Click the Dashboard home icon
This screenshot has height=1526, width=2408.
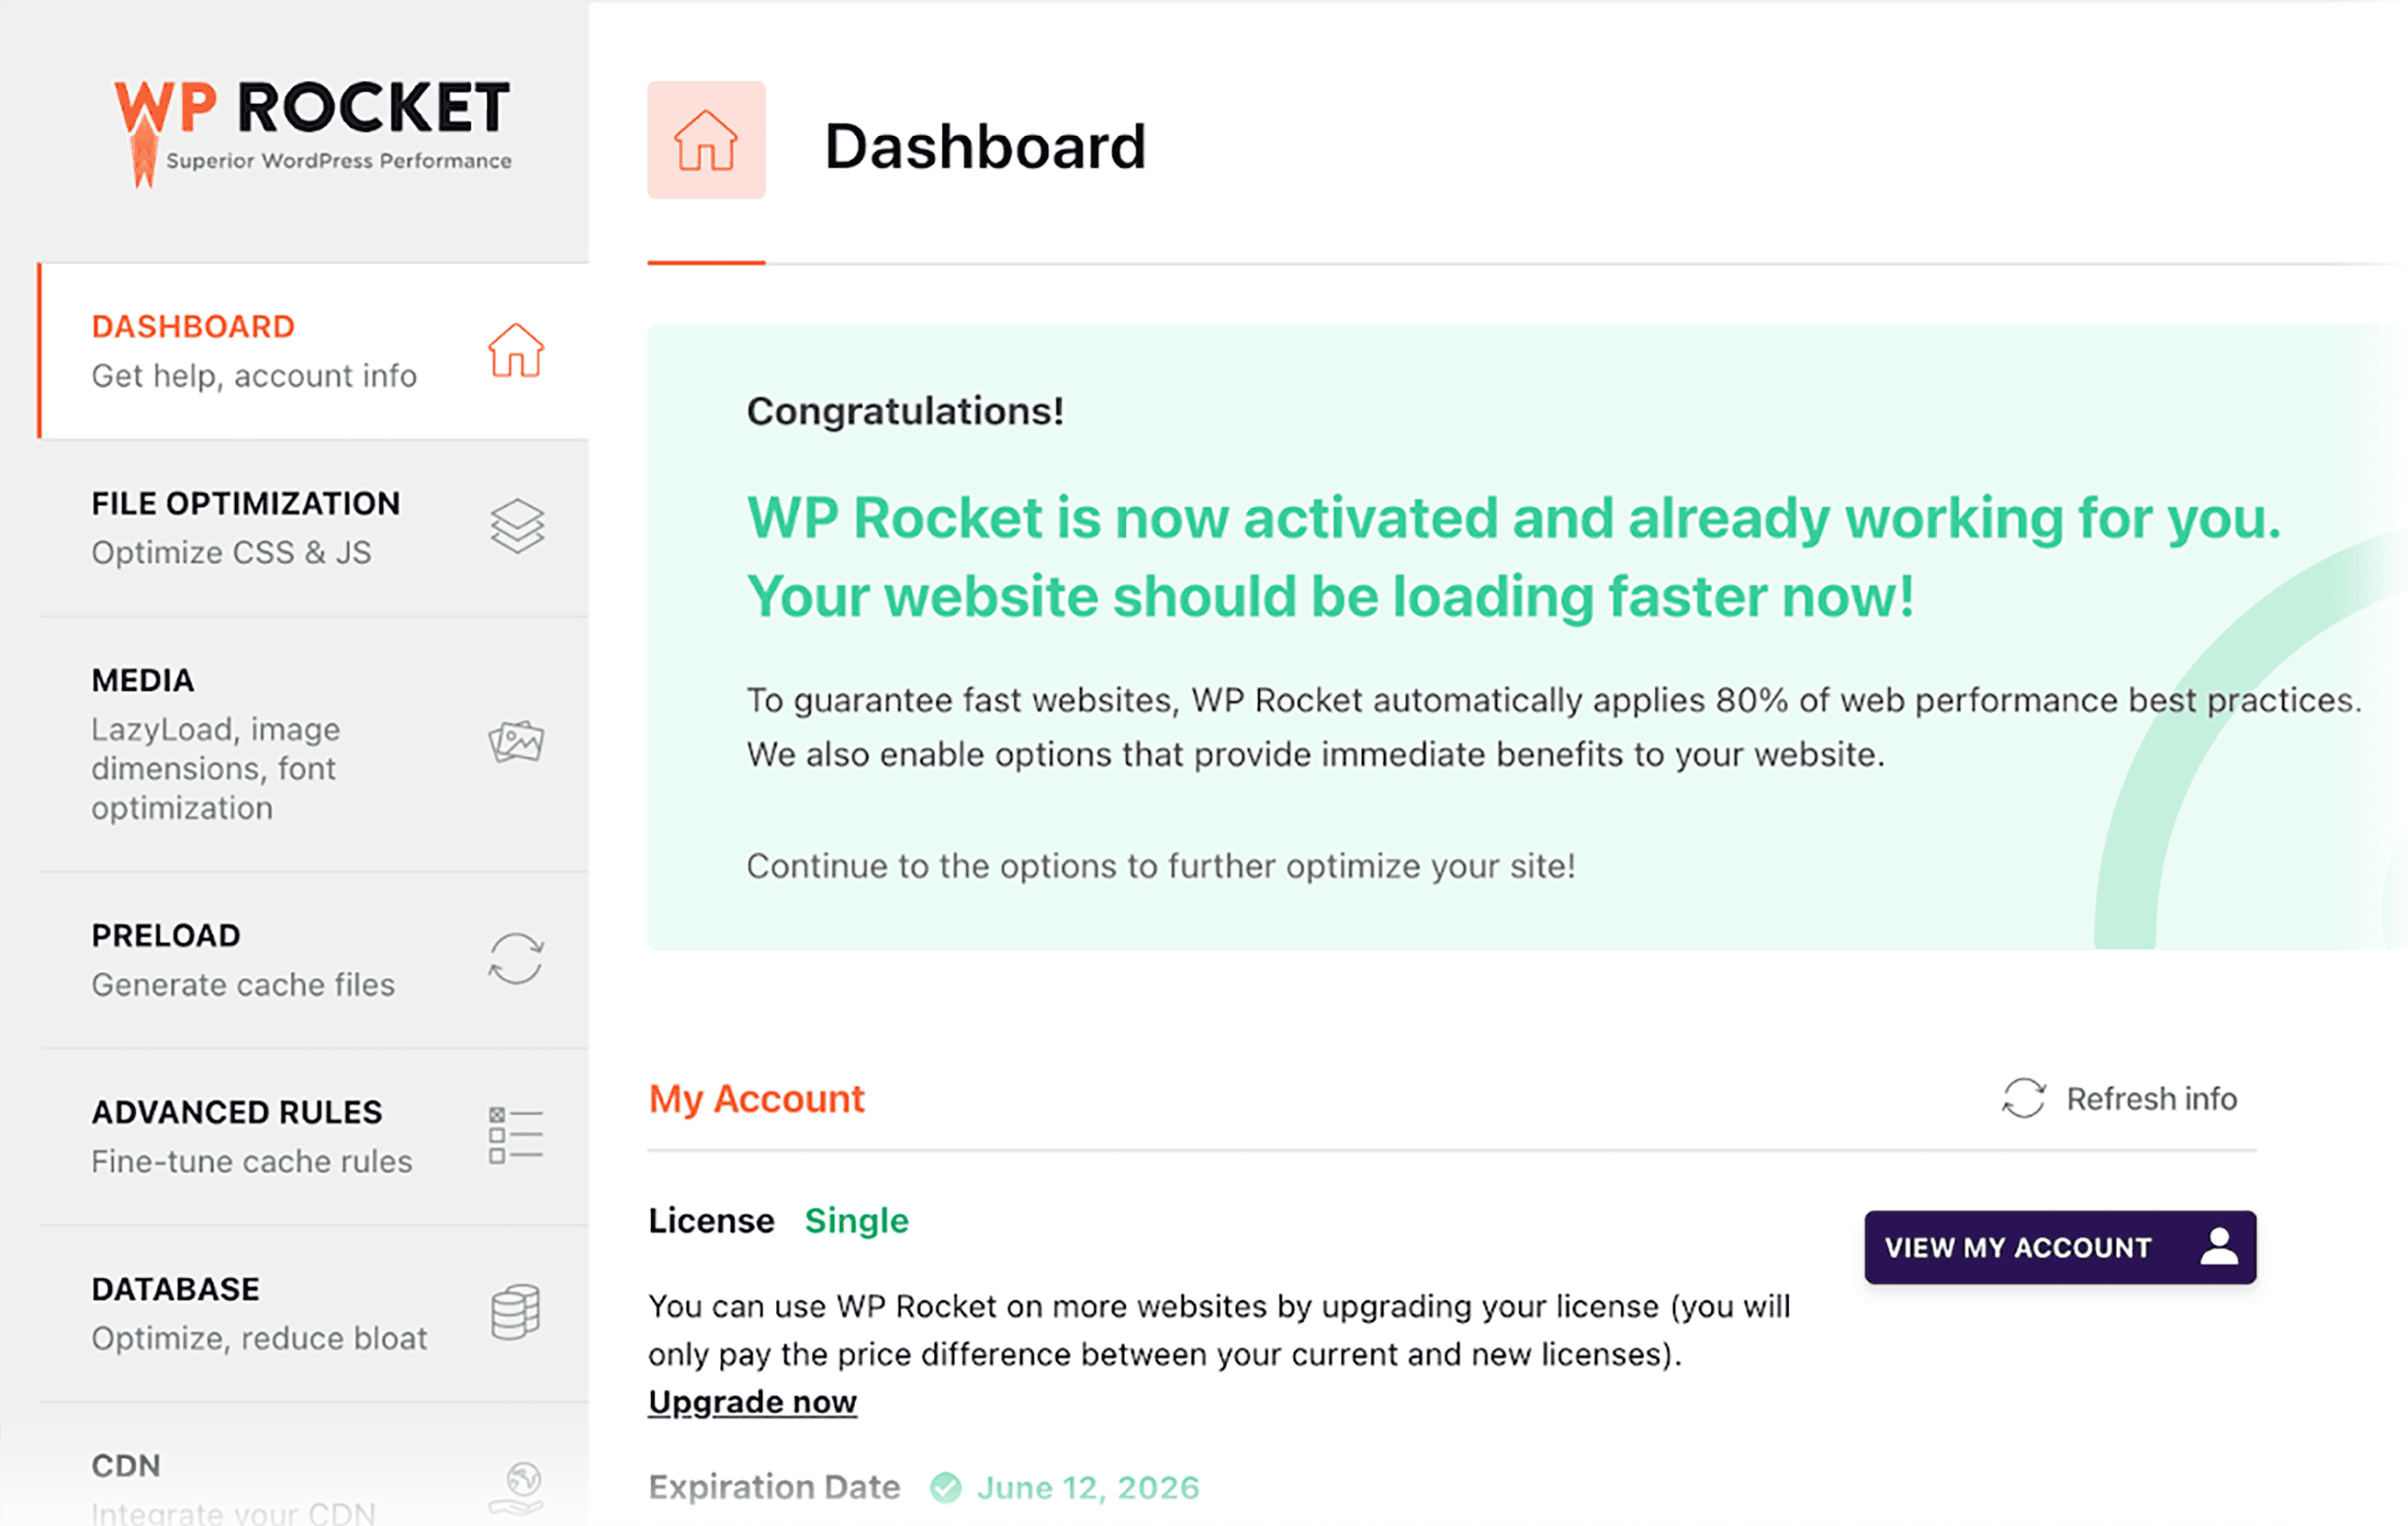514,352
